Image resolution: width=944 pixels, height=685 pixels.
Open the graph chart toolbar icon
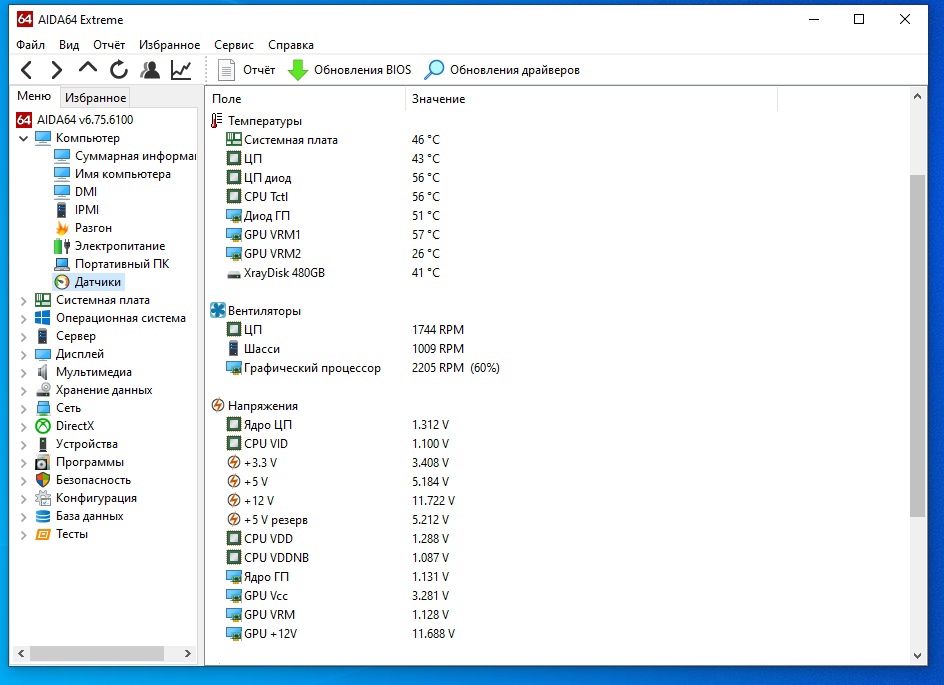(x=181, y=70)
